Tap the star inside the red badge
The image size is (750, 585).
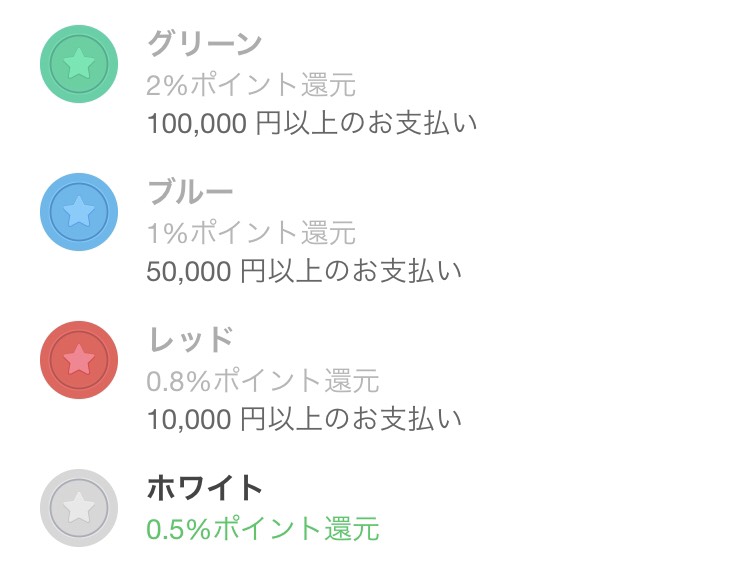79,360
